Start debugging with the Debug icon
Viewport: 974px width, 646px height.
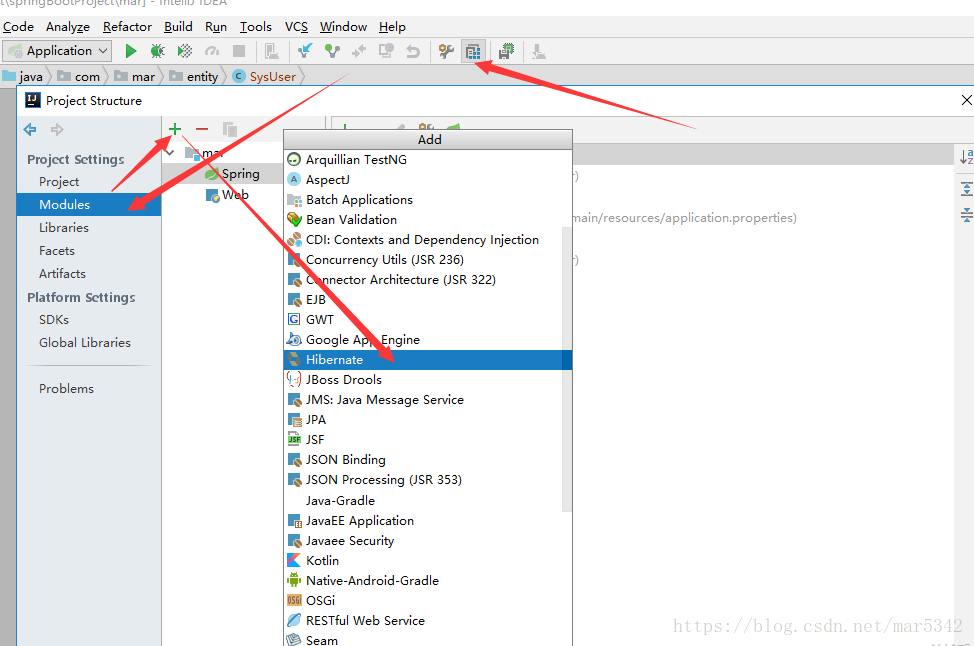(x=157, y=51)
